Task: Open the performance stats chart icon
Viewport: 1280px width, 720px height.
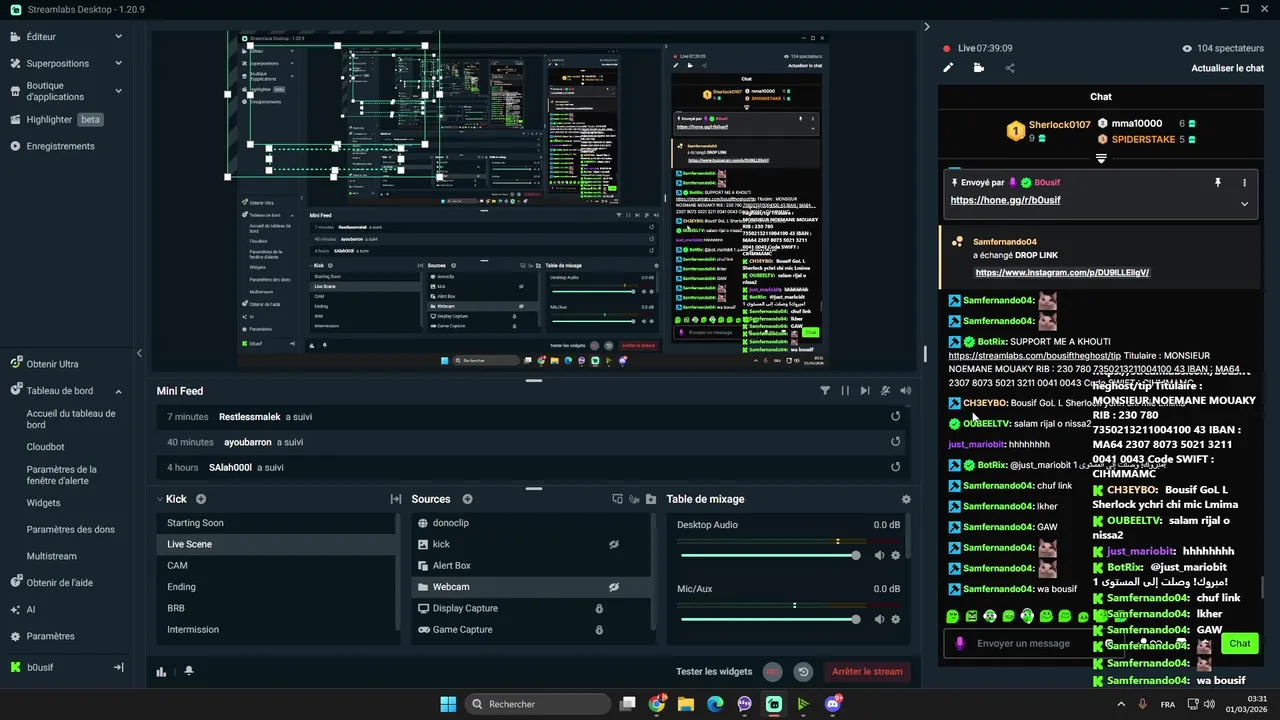Action: [x=161, y=672]
